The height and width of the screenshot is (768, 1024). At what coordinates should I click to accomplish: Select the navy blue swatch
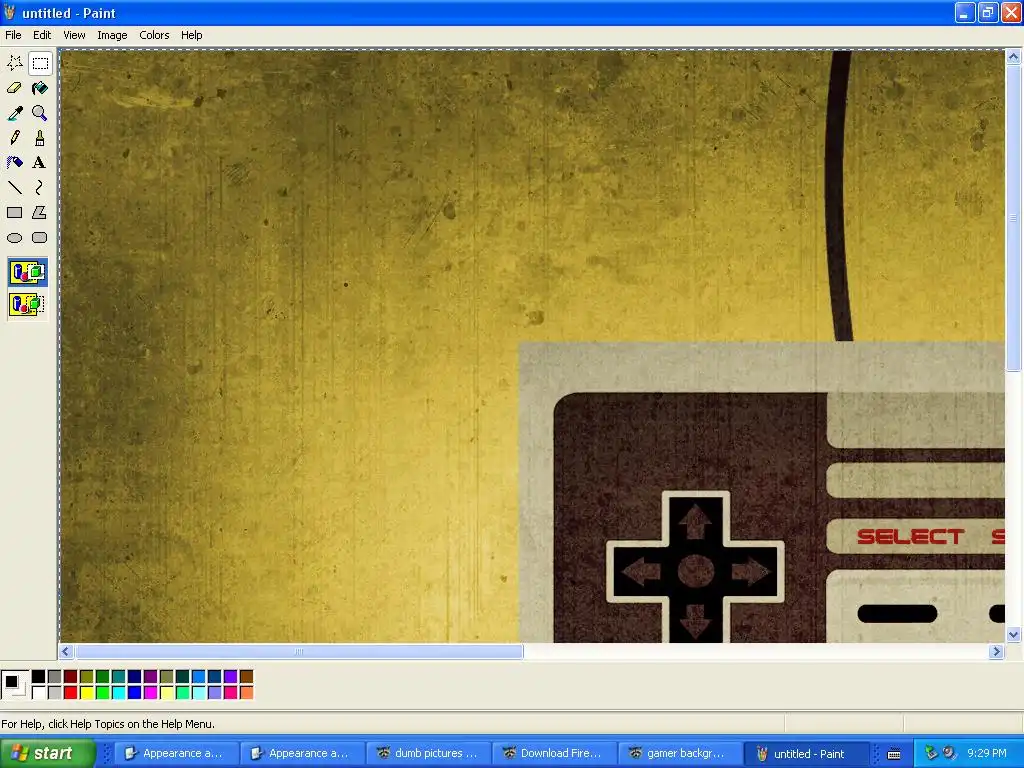[135, 677]
